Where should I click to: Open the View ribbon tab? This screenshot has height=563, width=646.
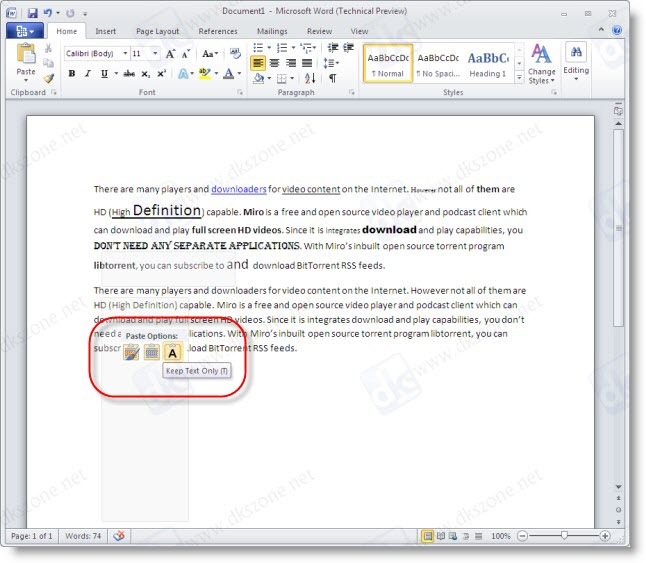(x=359, y=31)
